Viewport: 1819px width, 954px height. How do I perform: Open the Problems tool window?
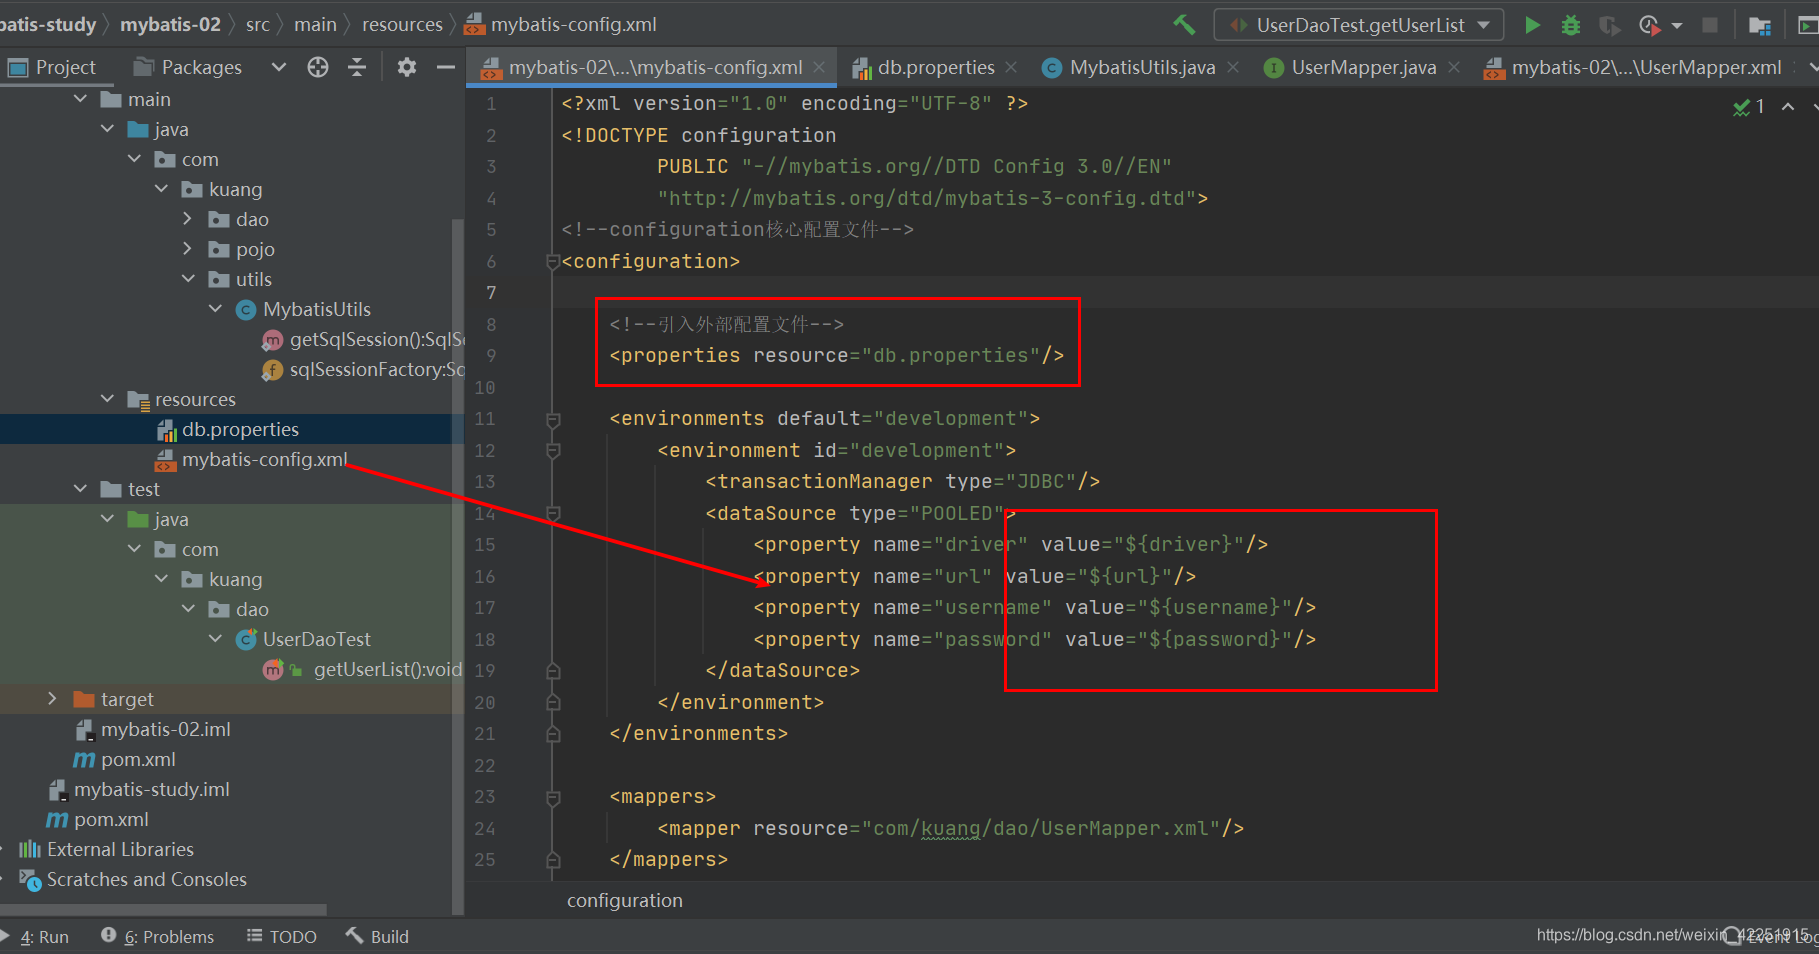[158, 937]
